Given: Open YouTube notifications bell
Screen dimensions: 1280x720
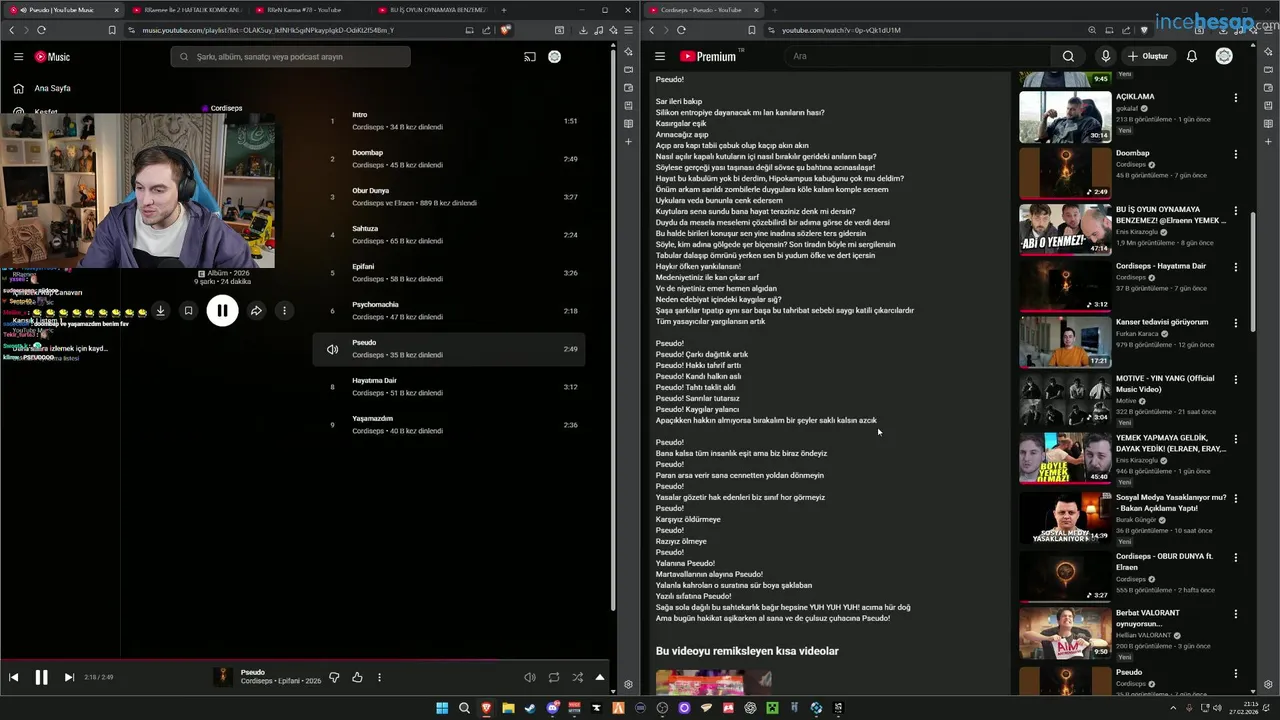Looking at the screenshot, I should 1192,56.
